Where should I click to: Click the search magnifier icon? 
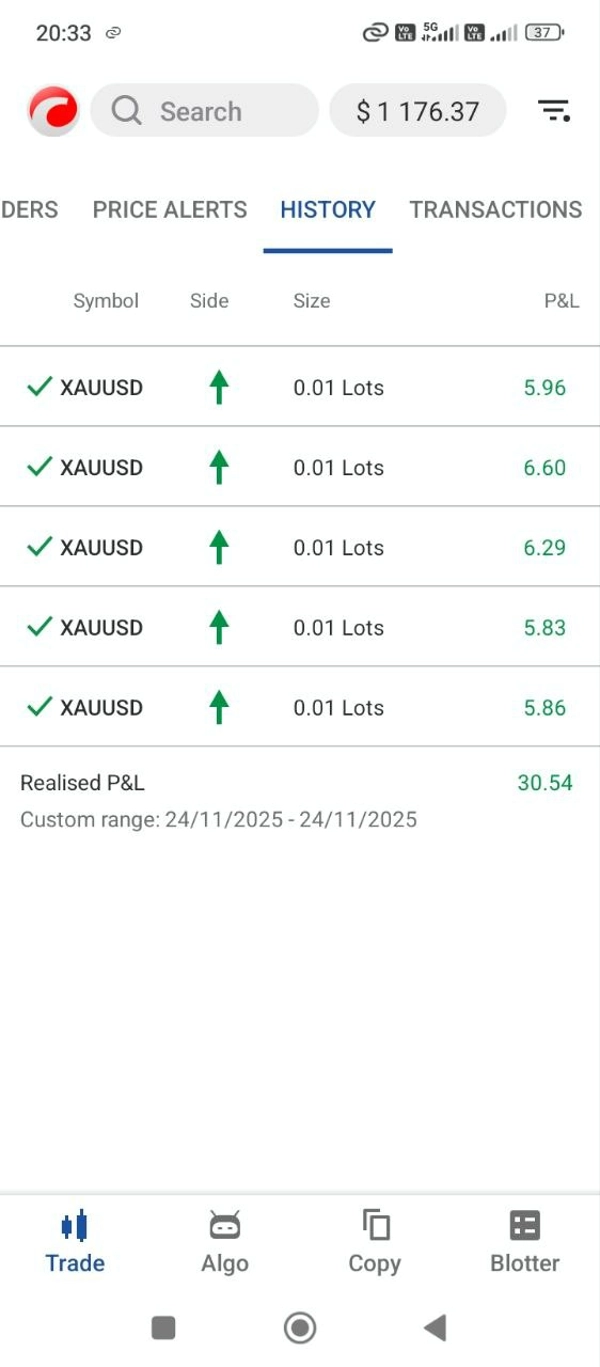(x=127, y=111)
